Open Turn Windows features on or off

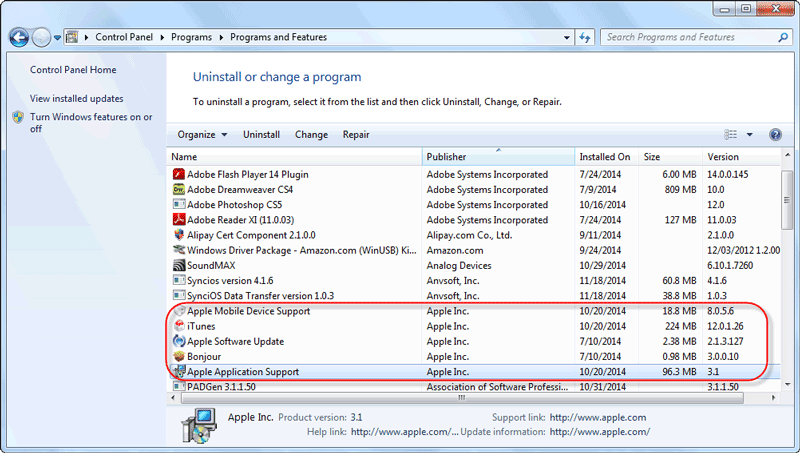91,123
